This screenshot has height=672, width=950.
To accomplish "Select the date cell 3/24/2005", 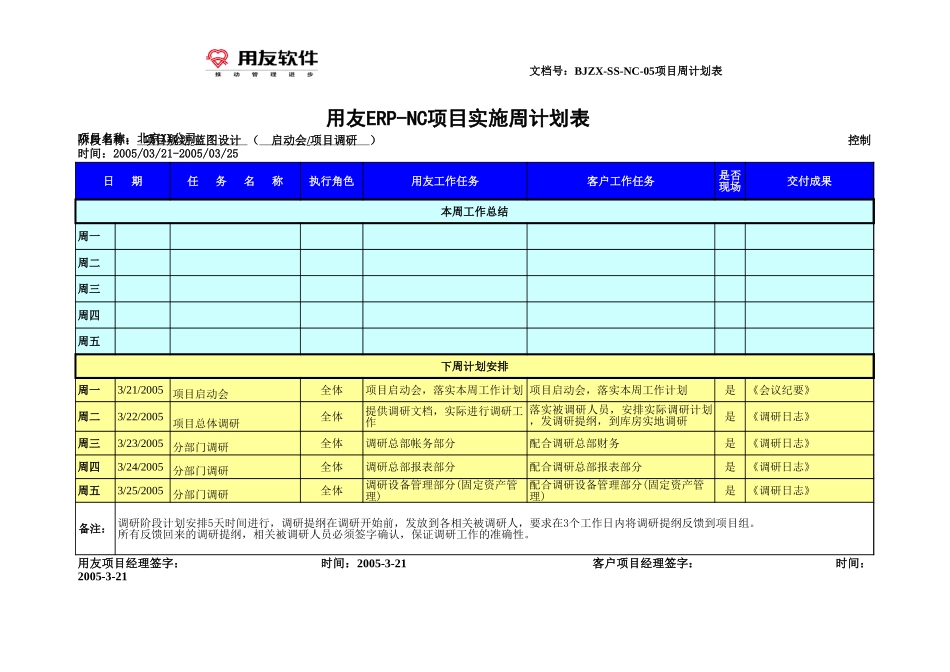I will click(x=141, y=467).
